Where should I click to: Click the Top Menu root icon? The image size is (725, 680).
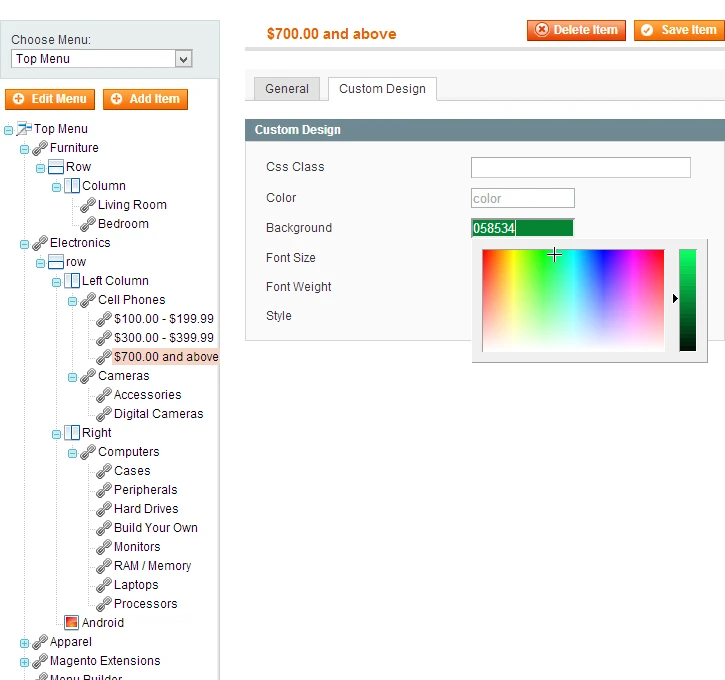pos(24,129)
